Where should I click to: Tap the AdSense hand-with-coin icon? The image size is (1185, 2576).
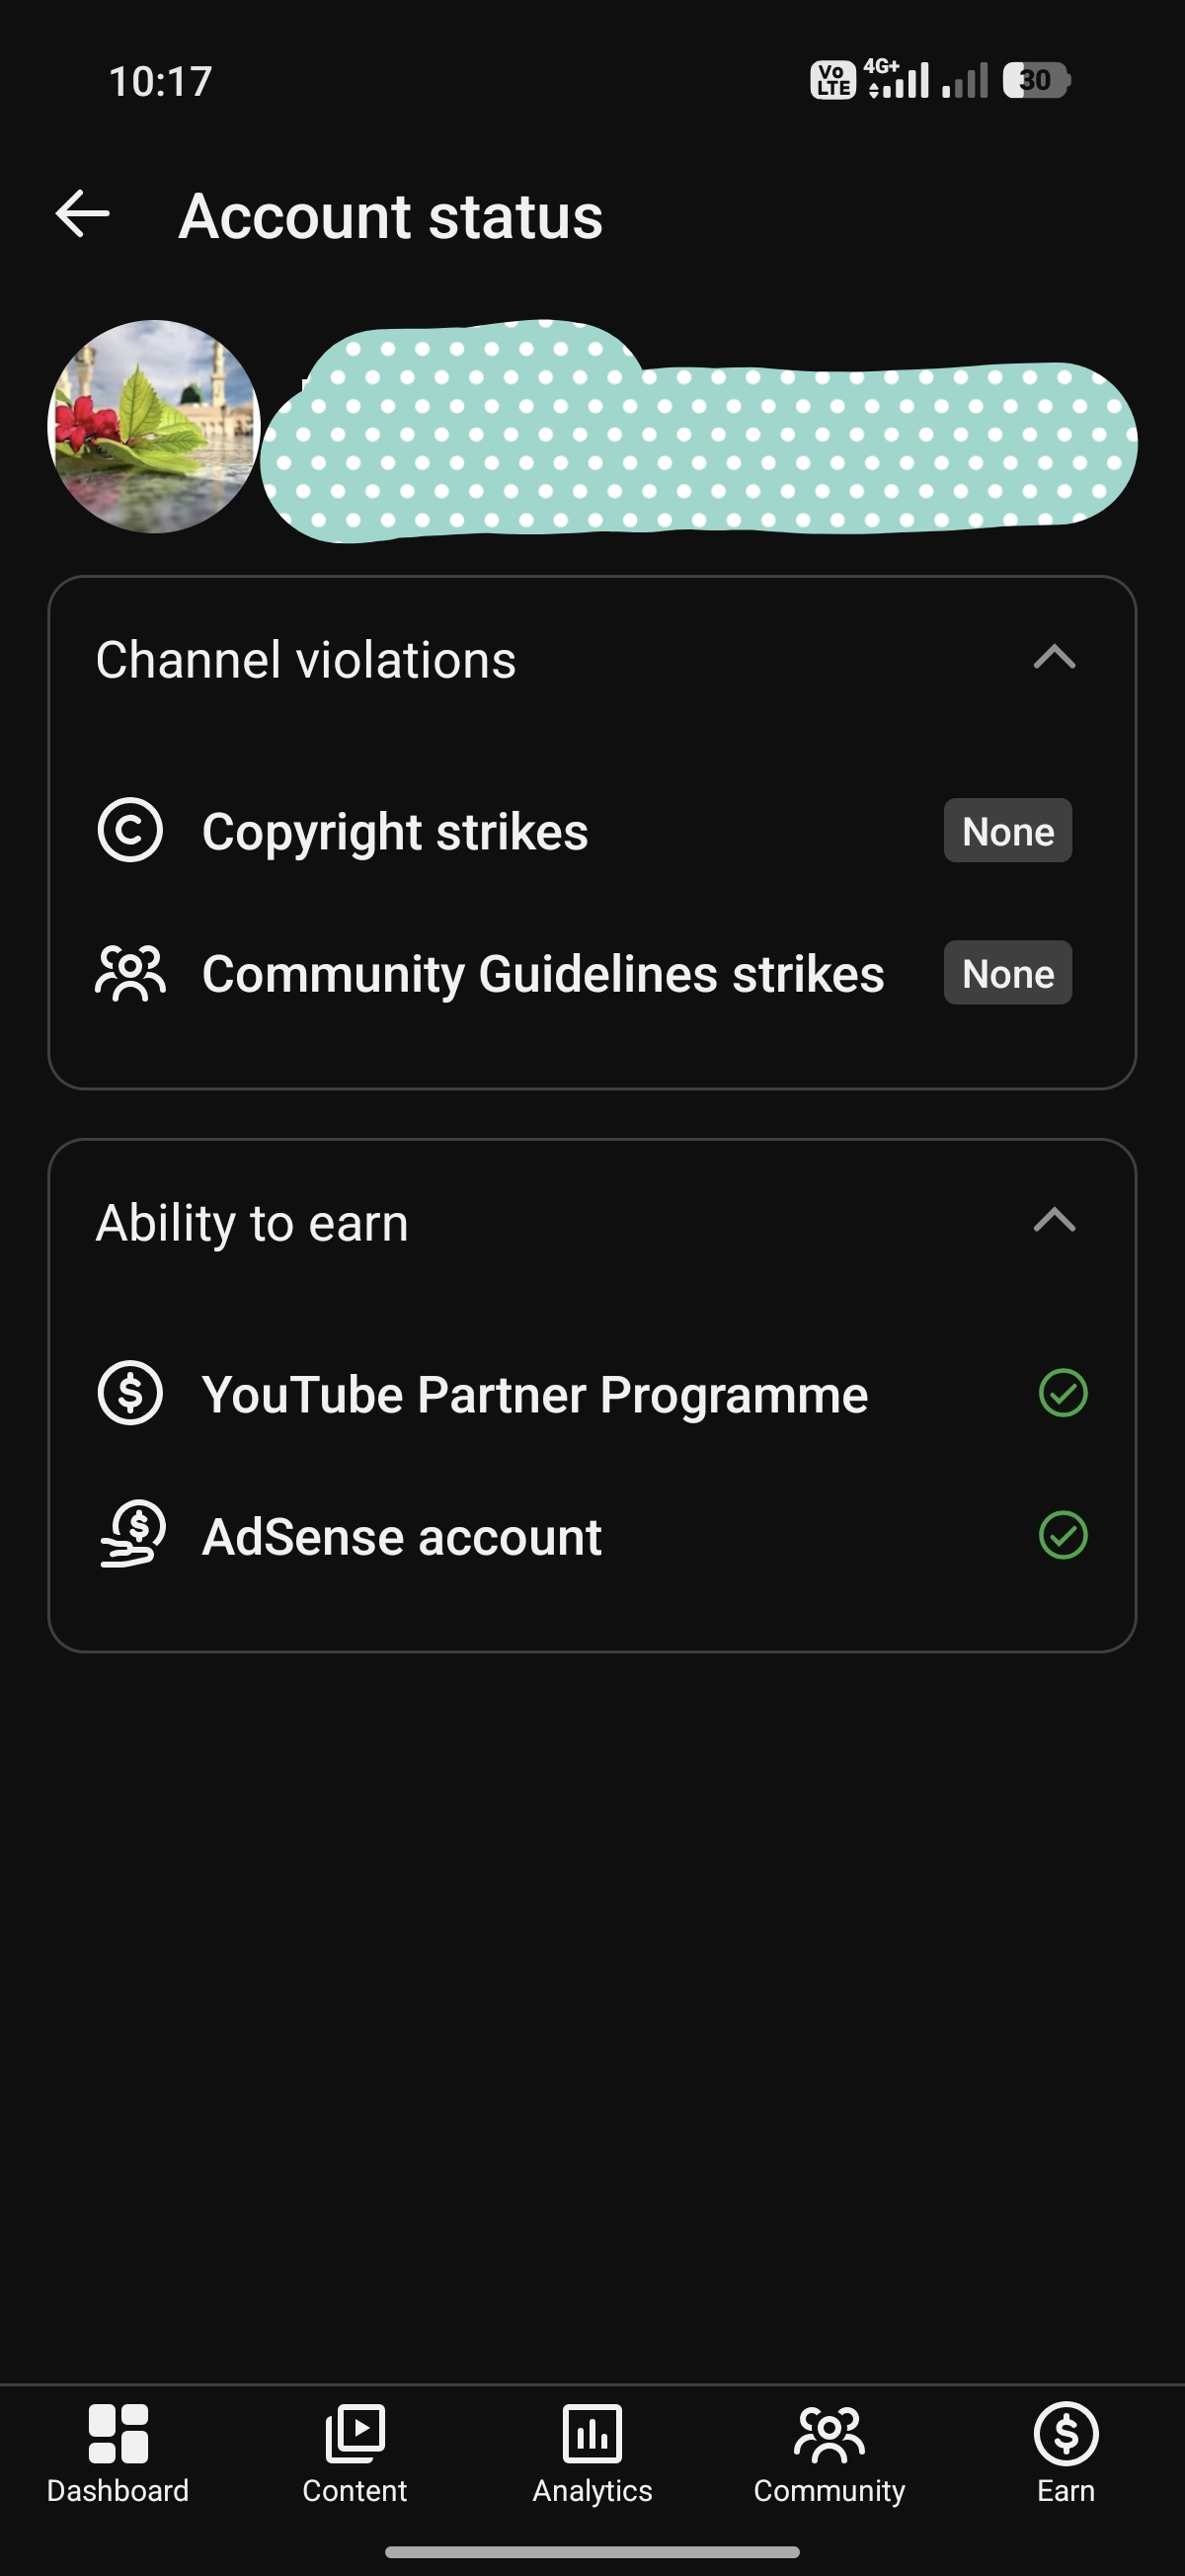click(132, 1534)
